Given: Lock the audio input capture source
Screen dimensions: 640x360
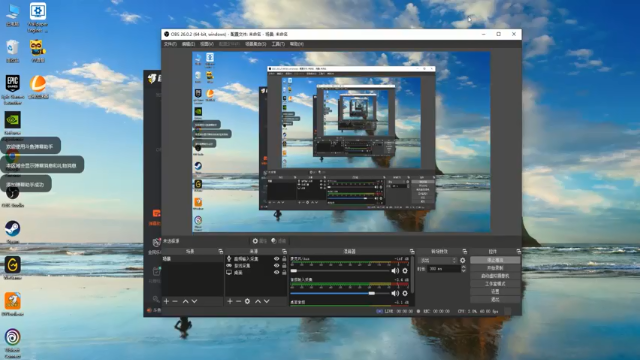Looking at the screenshot, I should coord(284,259).
